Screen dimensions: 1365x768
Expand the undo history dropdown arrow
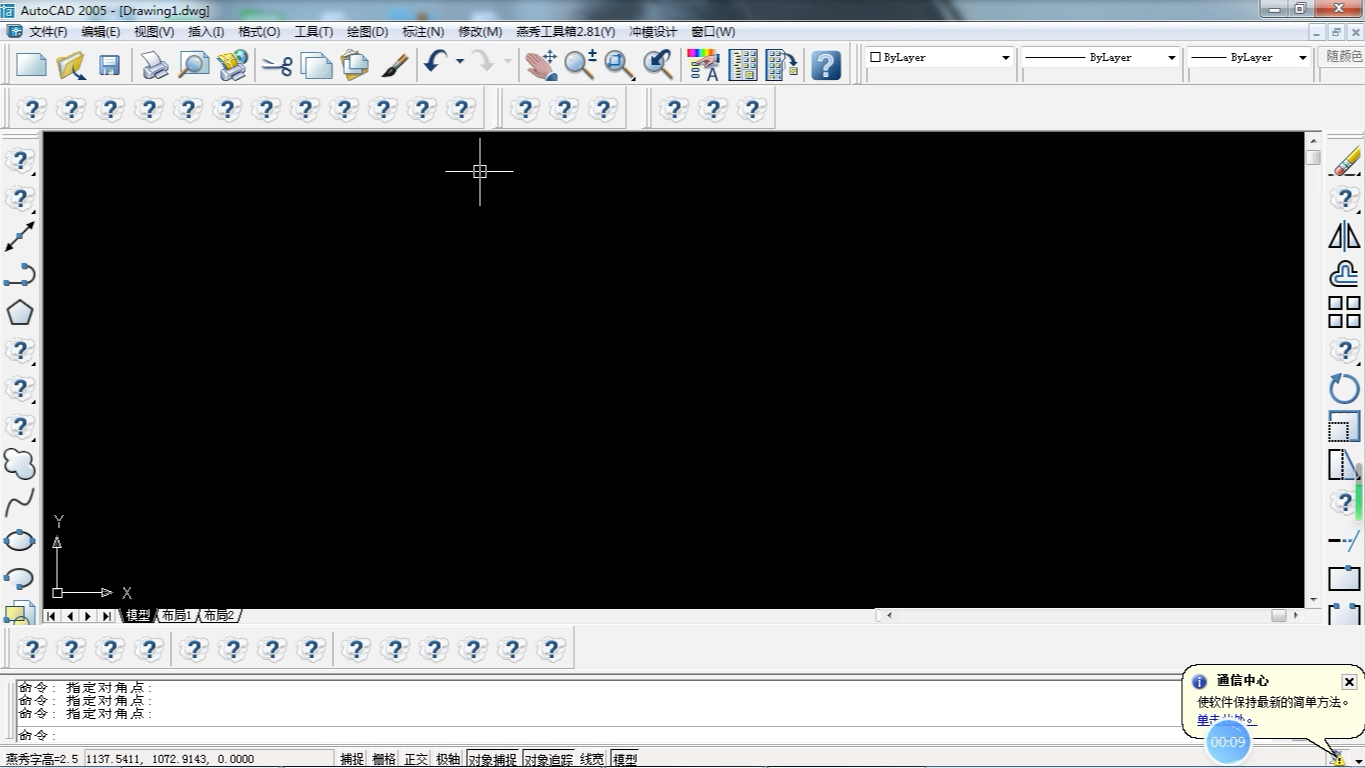460,62
